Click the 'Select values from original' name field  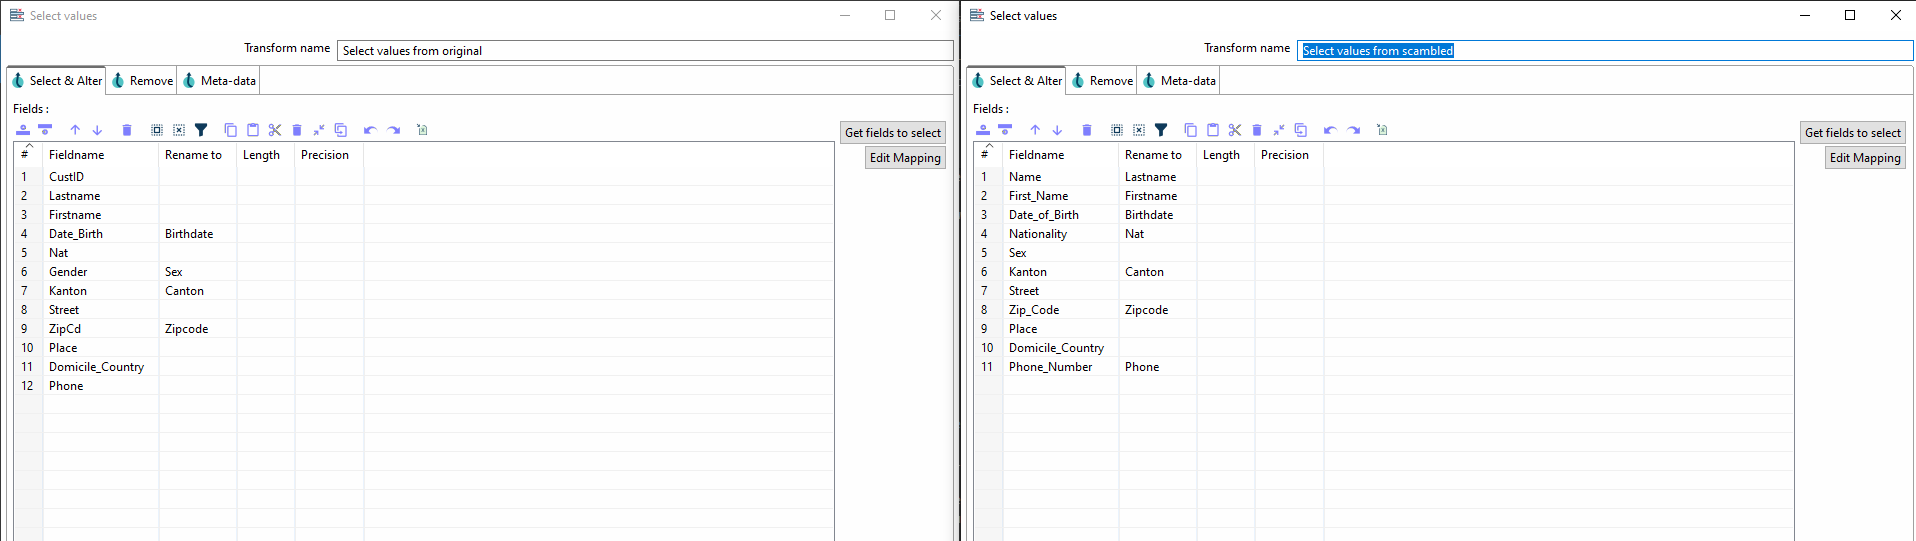click(x=645, y=51)
